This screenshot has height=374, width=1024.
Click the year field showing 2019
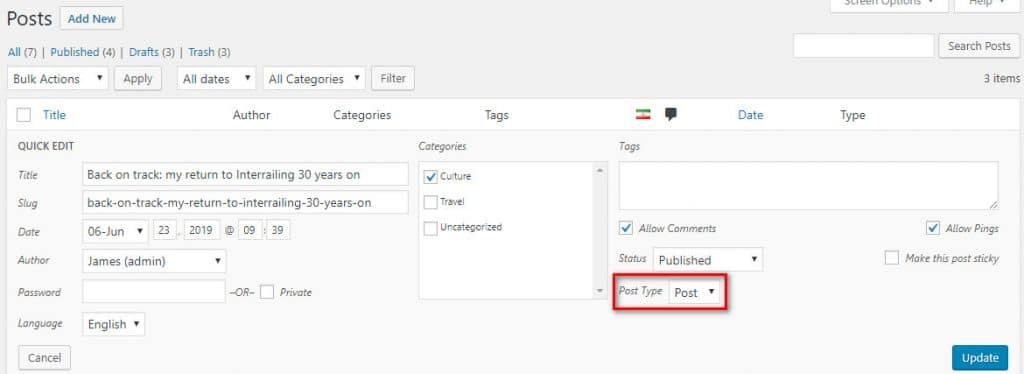pyautogui.click(x=202, y=231)
